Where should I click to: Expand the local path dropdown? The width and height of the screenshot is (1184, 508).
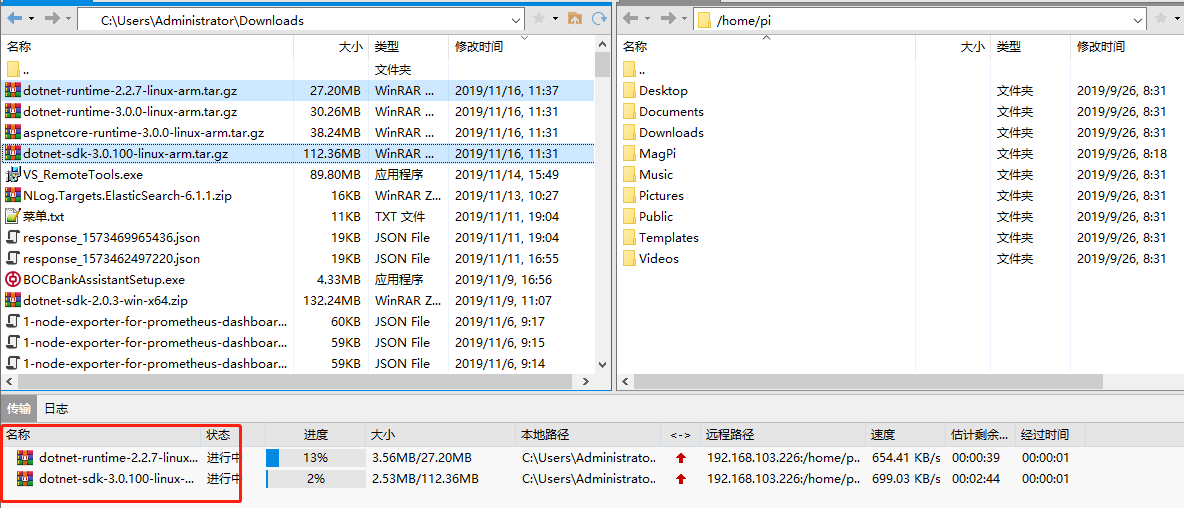[516, 20]
